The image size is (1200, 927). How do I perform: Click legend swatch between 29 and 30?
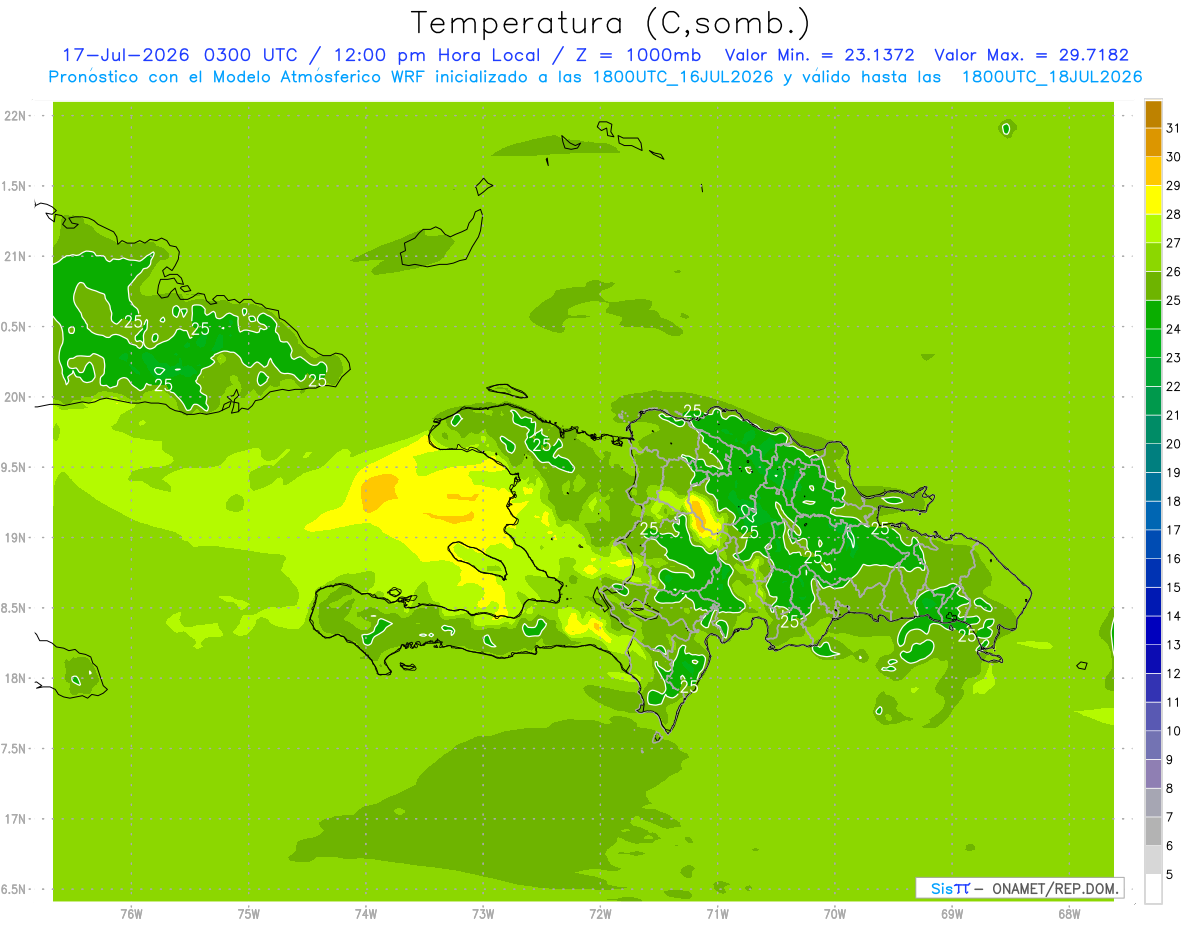pyautogui.click(x=1153, y=171)
